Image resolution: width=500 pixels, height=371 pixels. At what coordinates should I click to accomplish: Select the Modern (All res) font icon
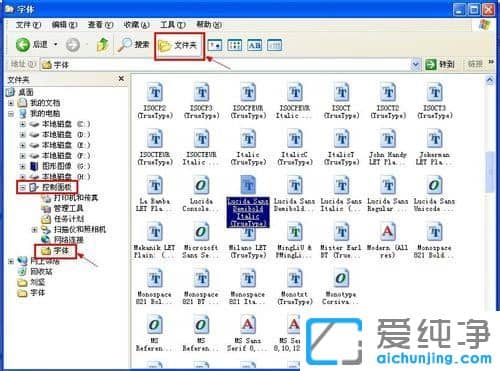(387, 232)
